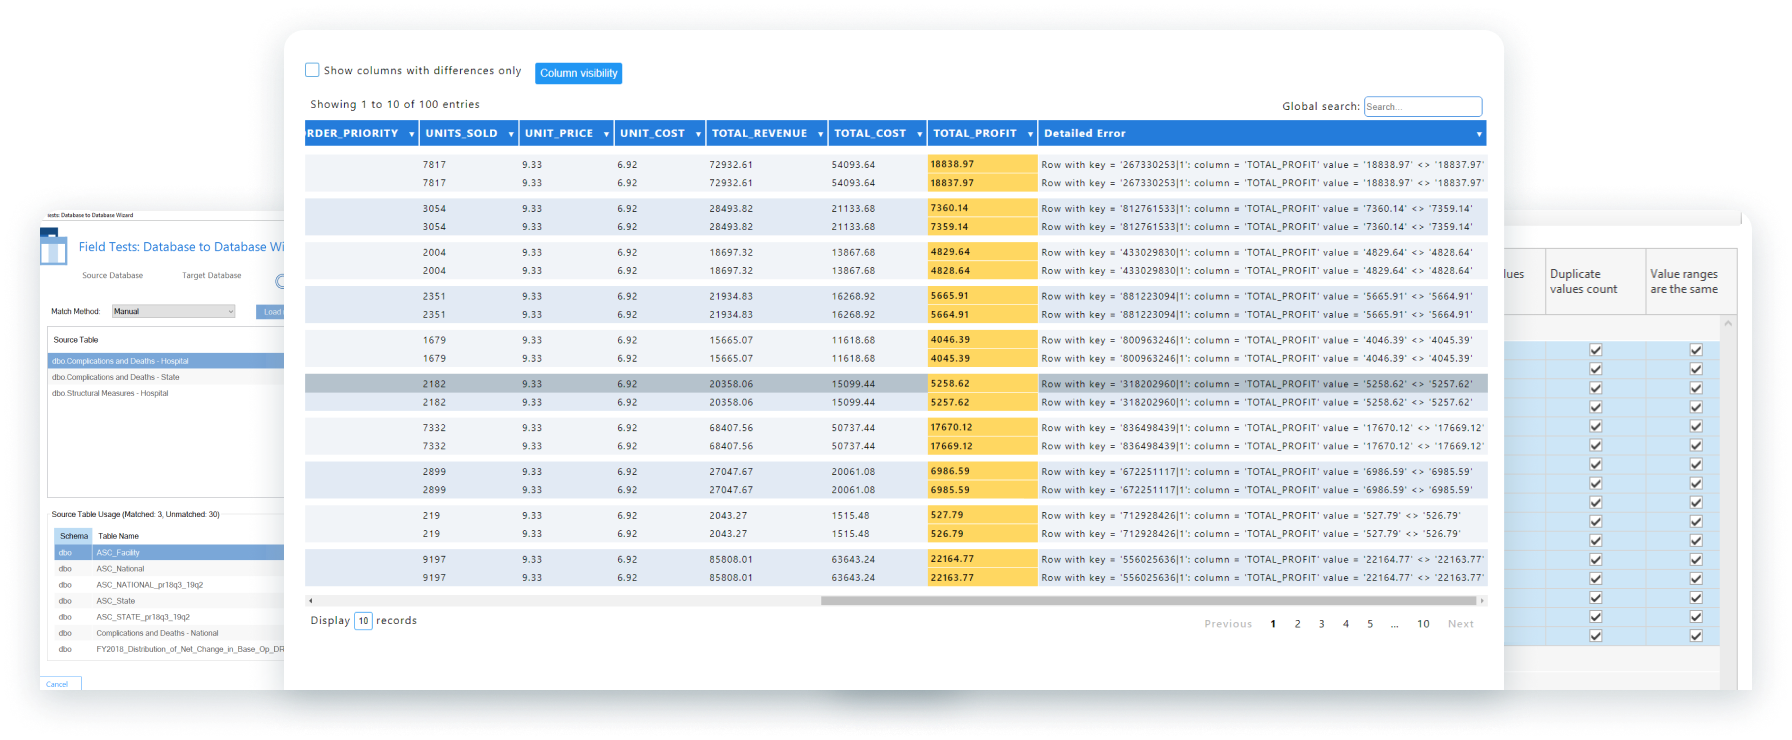Click the UNIT_PRICE column sort arrow

point(606,134)
